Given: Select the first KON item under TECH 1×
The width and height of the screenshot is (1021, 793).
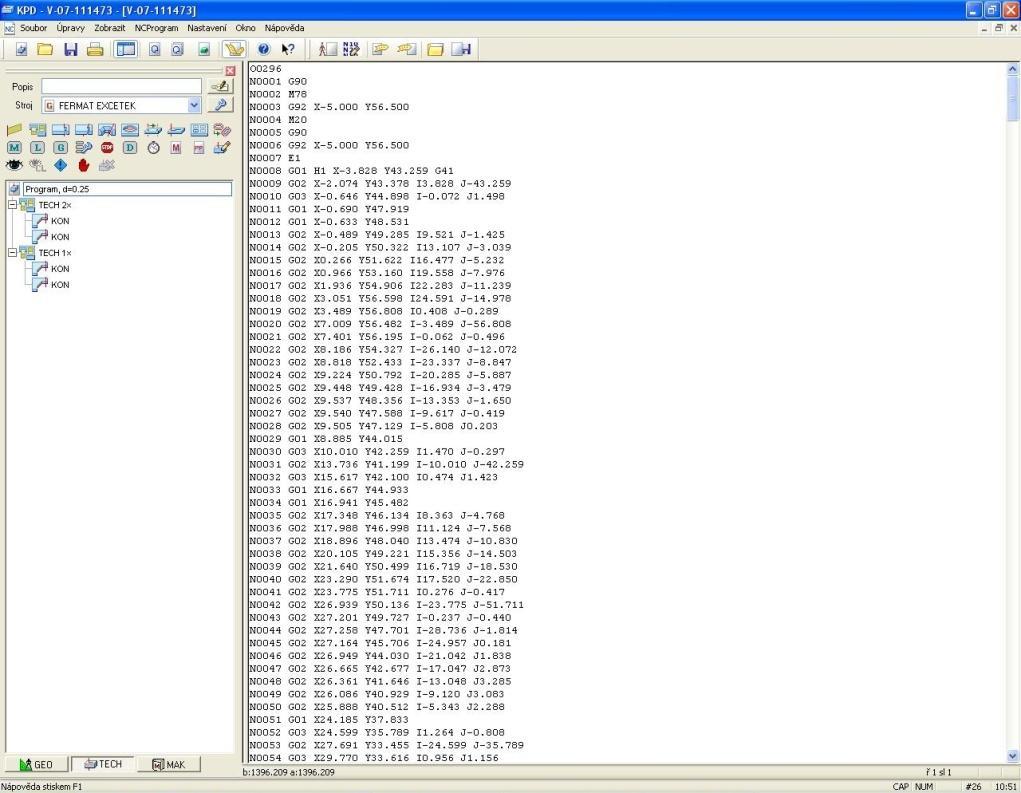Looking at the screenshot, I should 60,268.
